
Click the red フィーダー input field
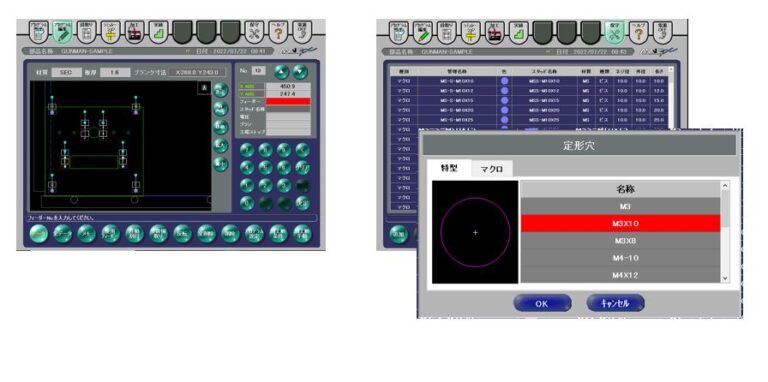[x=288, y=101]
